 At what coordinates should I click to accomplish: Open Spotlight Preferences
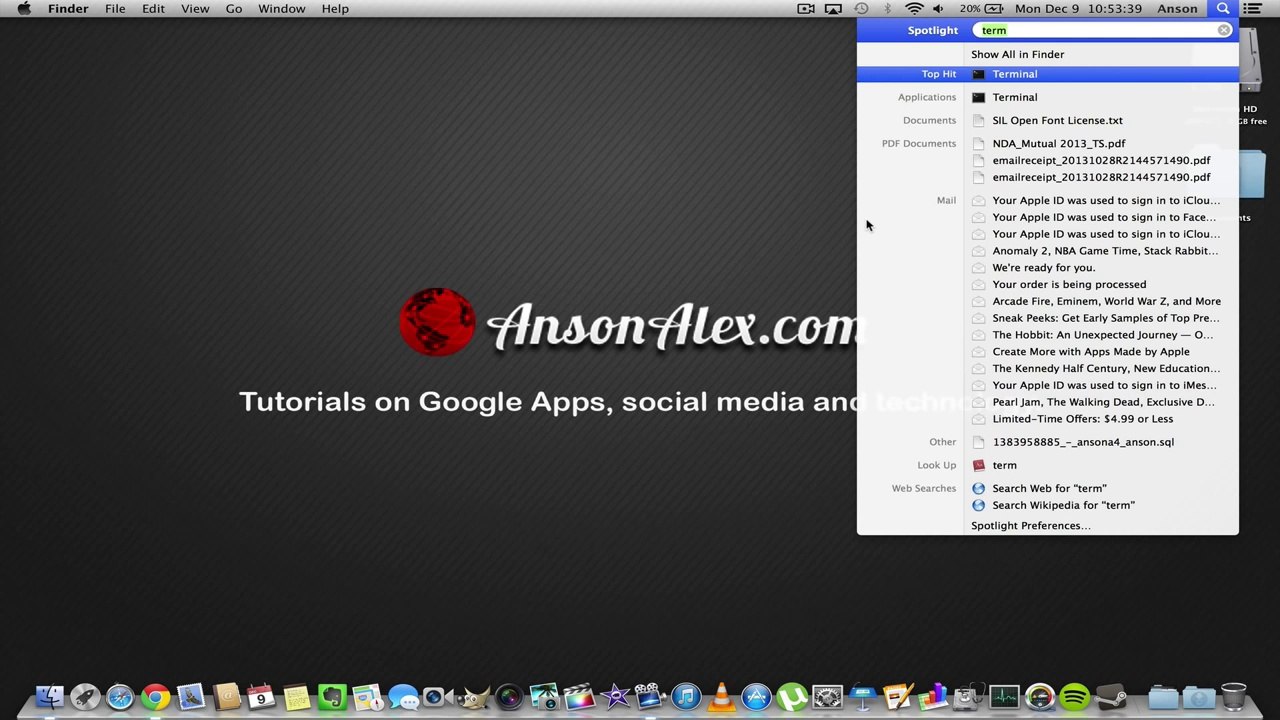click(1030, 526)
